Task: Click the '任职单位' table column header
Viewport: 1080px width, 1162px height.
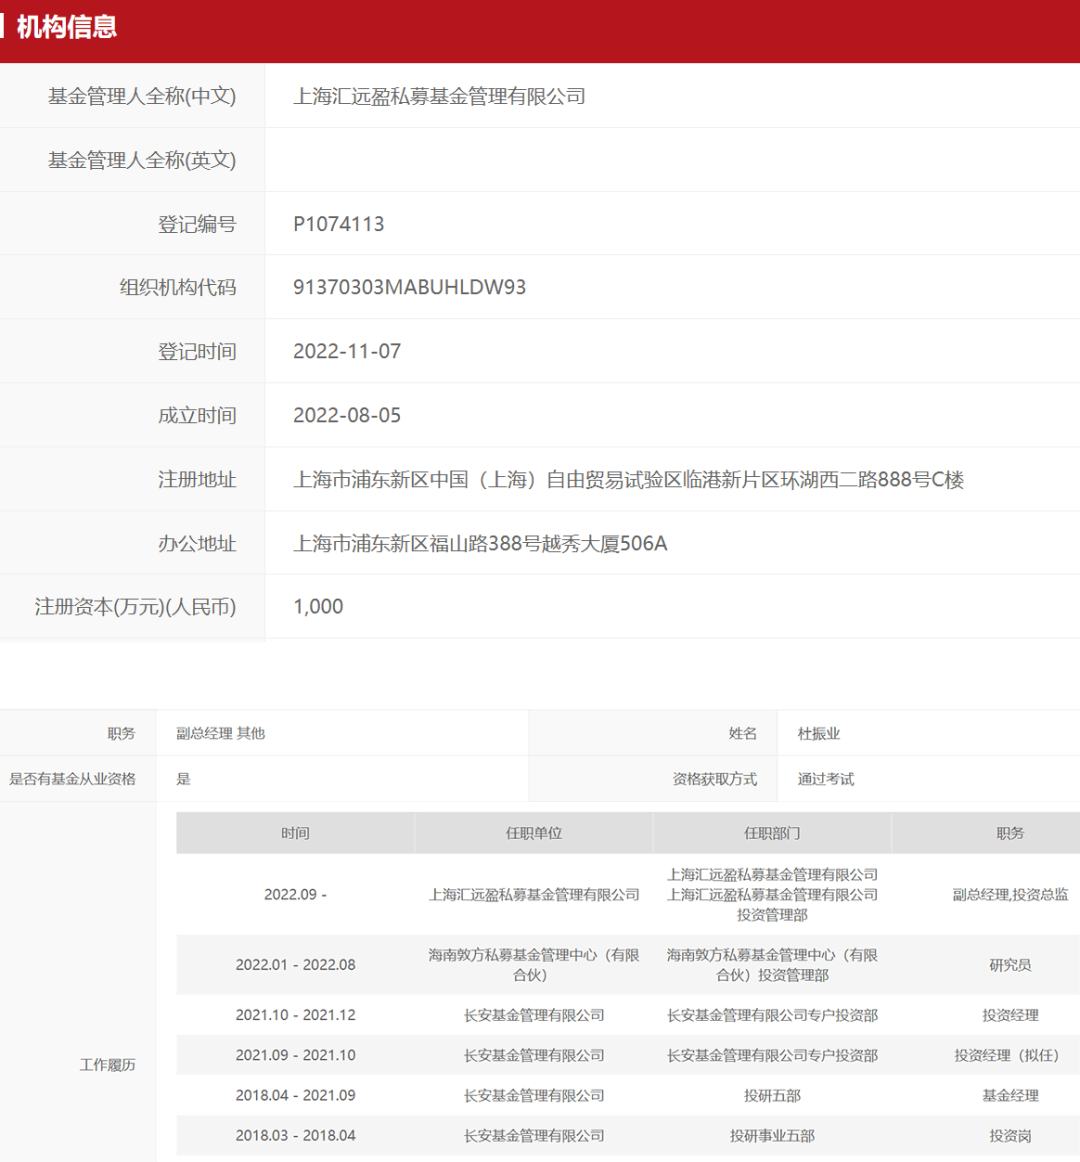Action: point(534,834)
